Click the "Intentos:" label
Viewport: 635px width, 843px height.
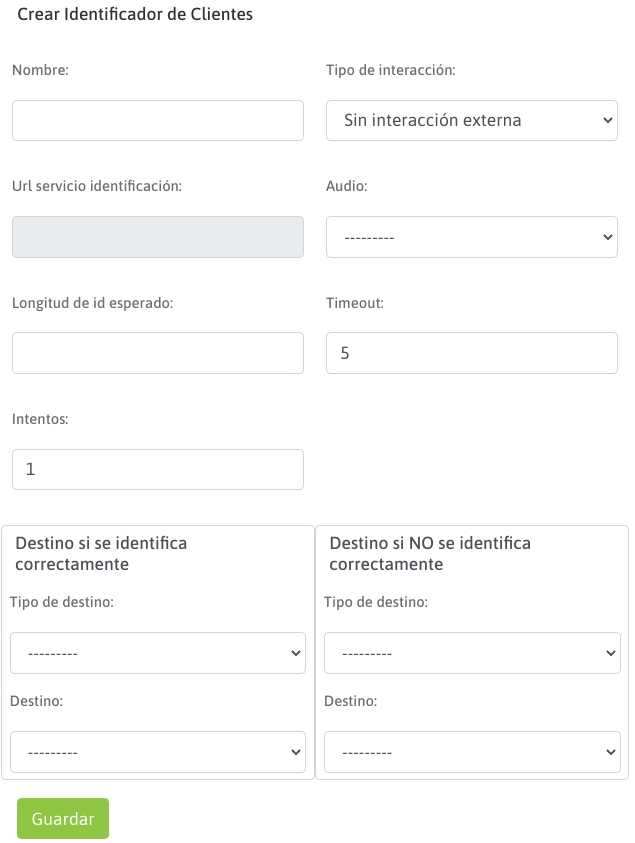pyautogui.click(x=40, y=419)
